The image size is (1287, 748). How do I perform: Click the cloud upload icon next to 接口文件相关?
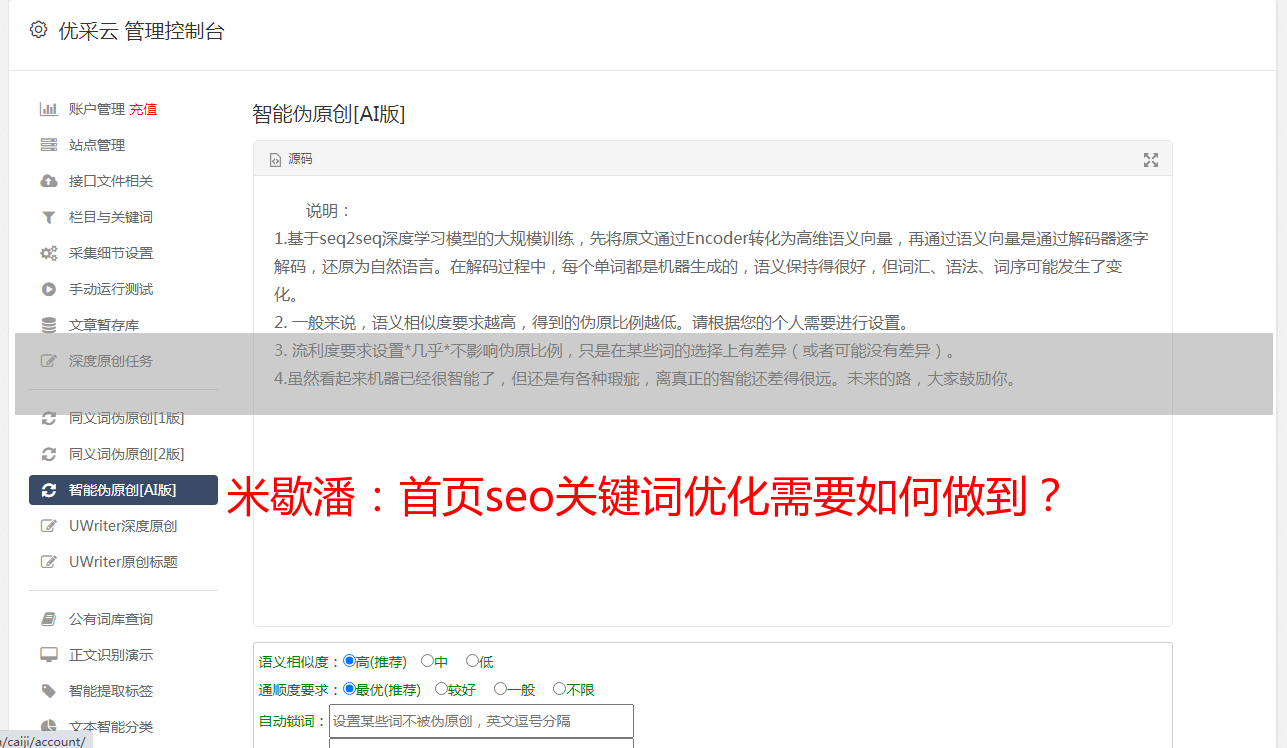(x=48, y=181)
